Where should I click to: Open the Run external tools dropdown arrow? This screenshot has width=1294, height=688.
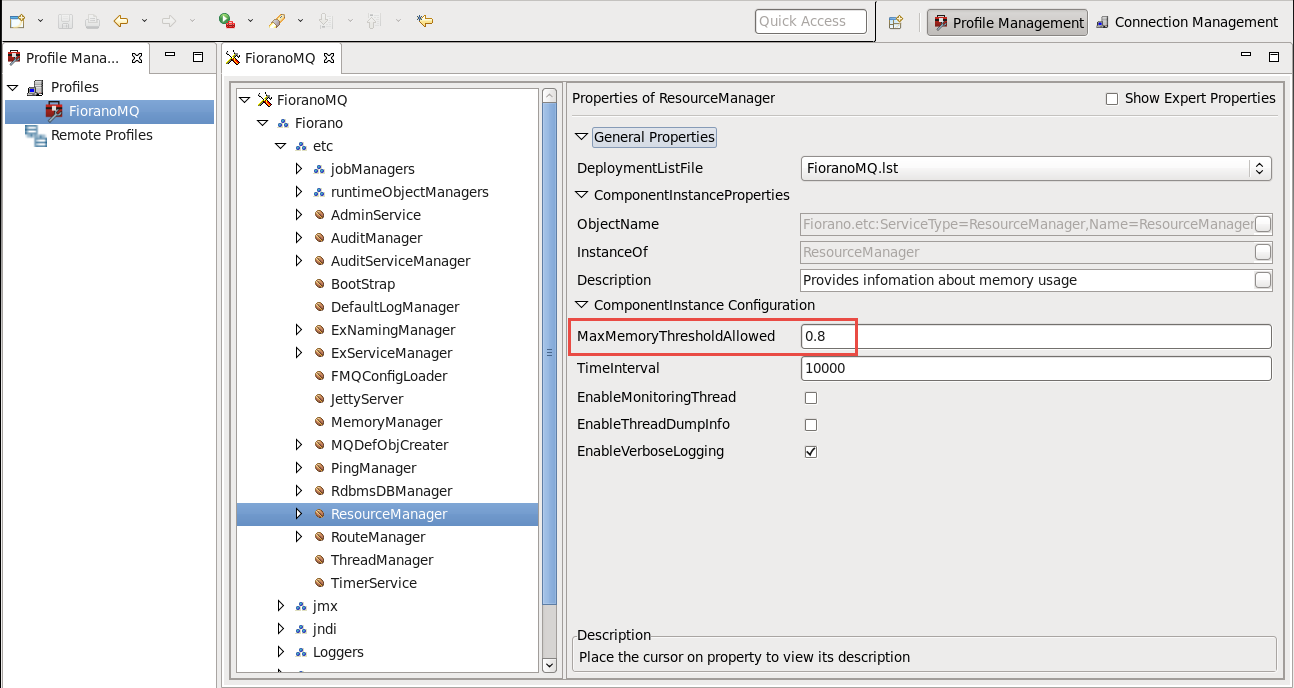coord(250,20)
